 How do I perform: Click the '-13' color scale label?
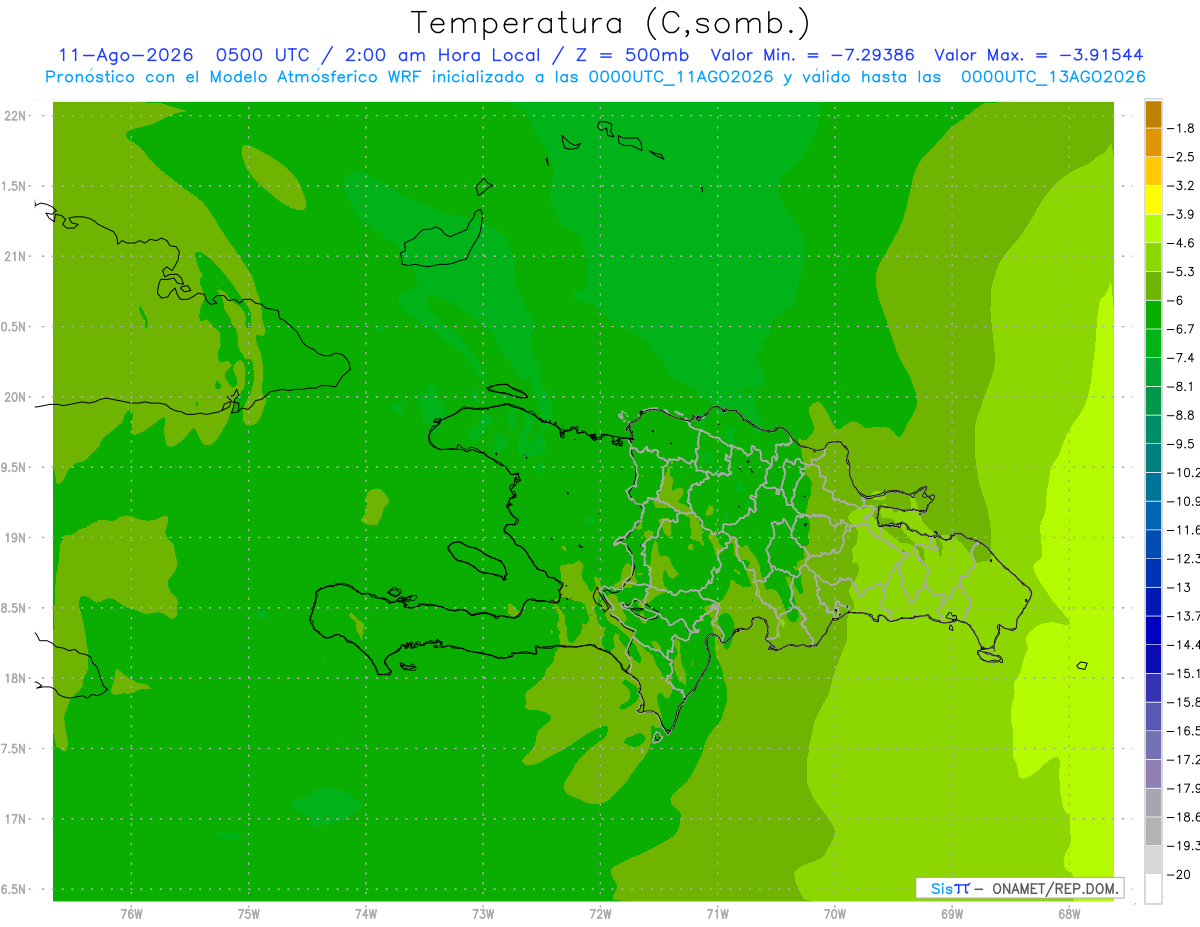[1178, 587]
